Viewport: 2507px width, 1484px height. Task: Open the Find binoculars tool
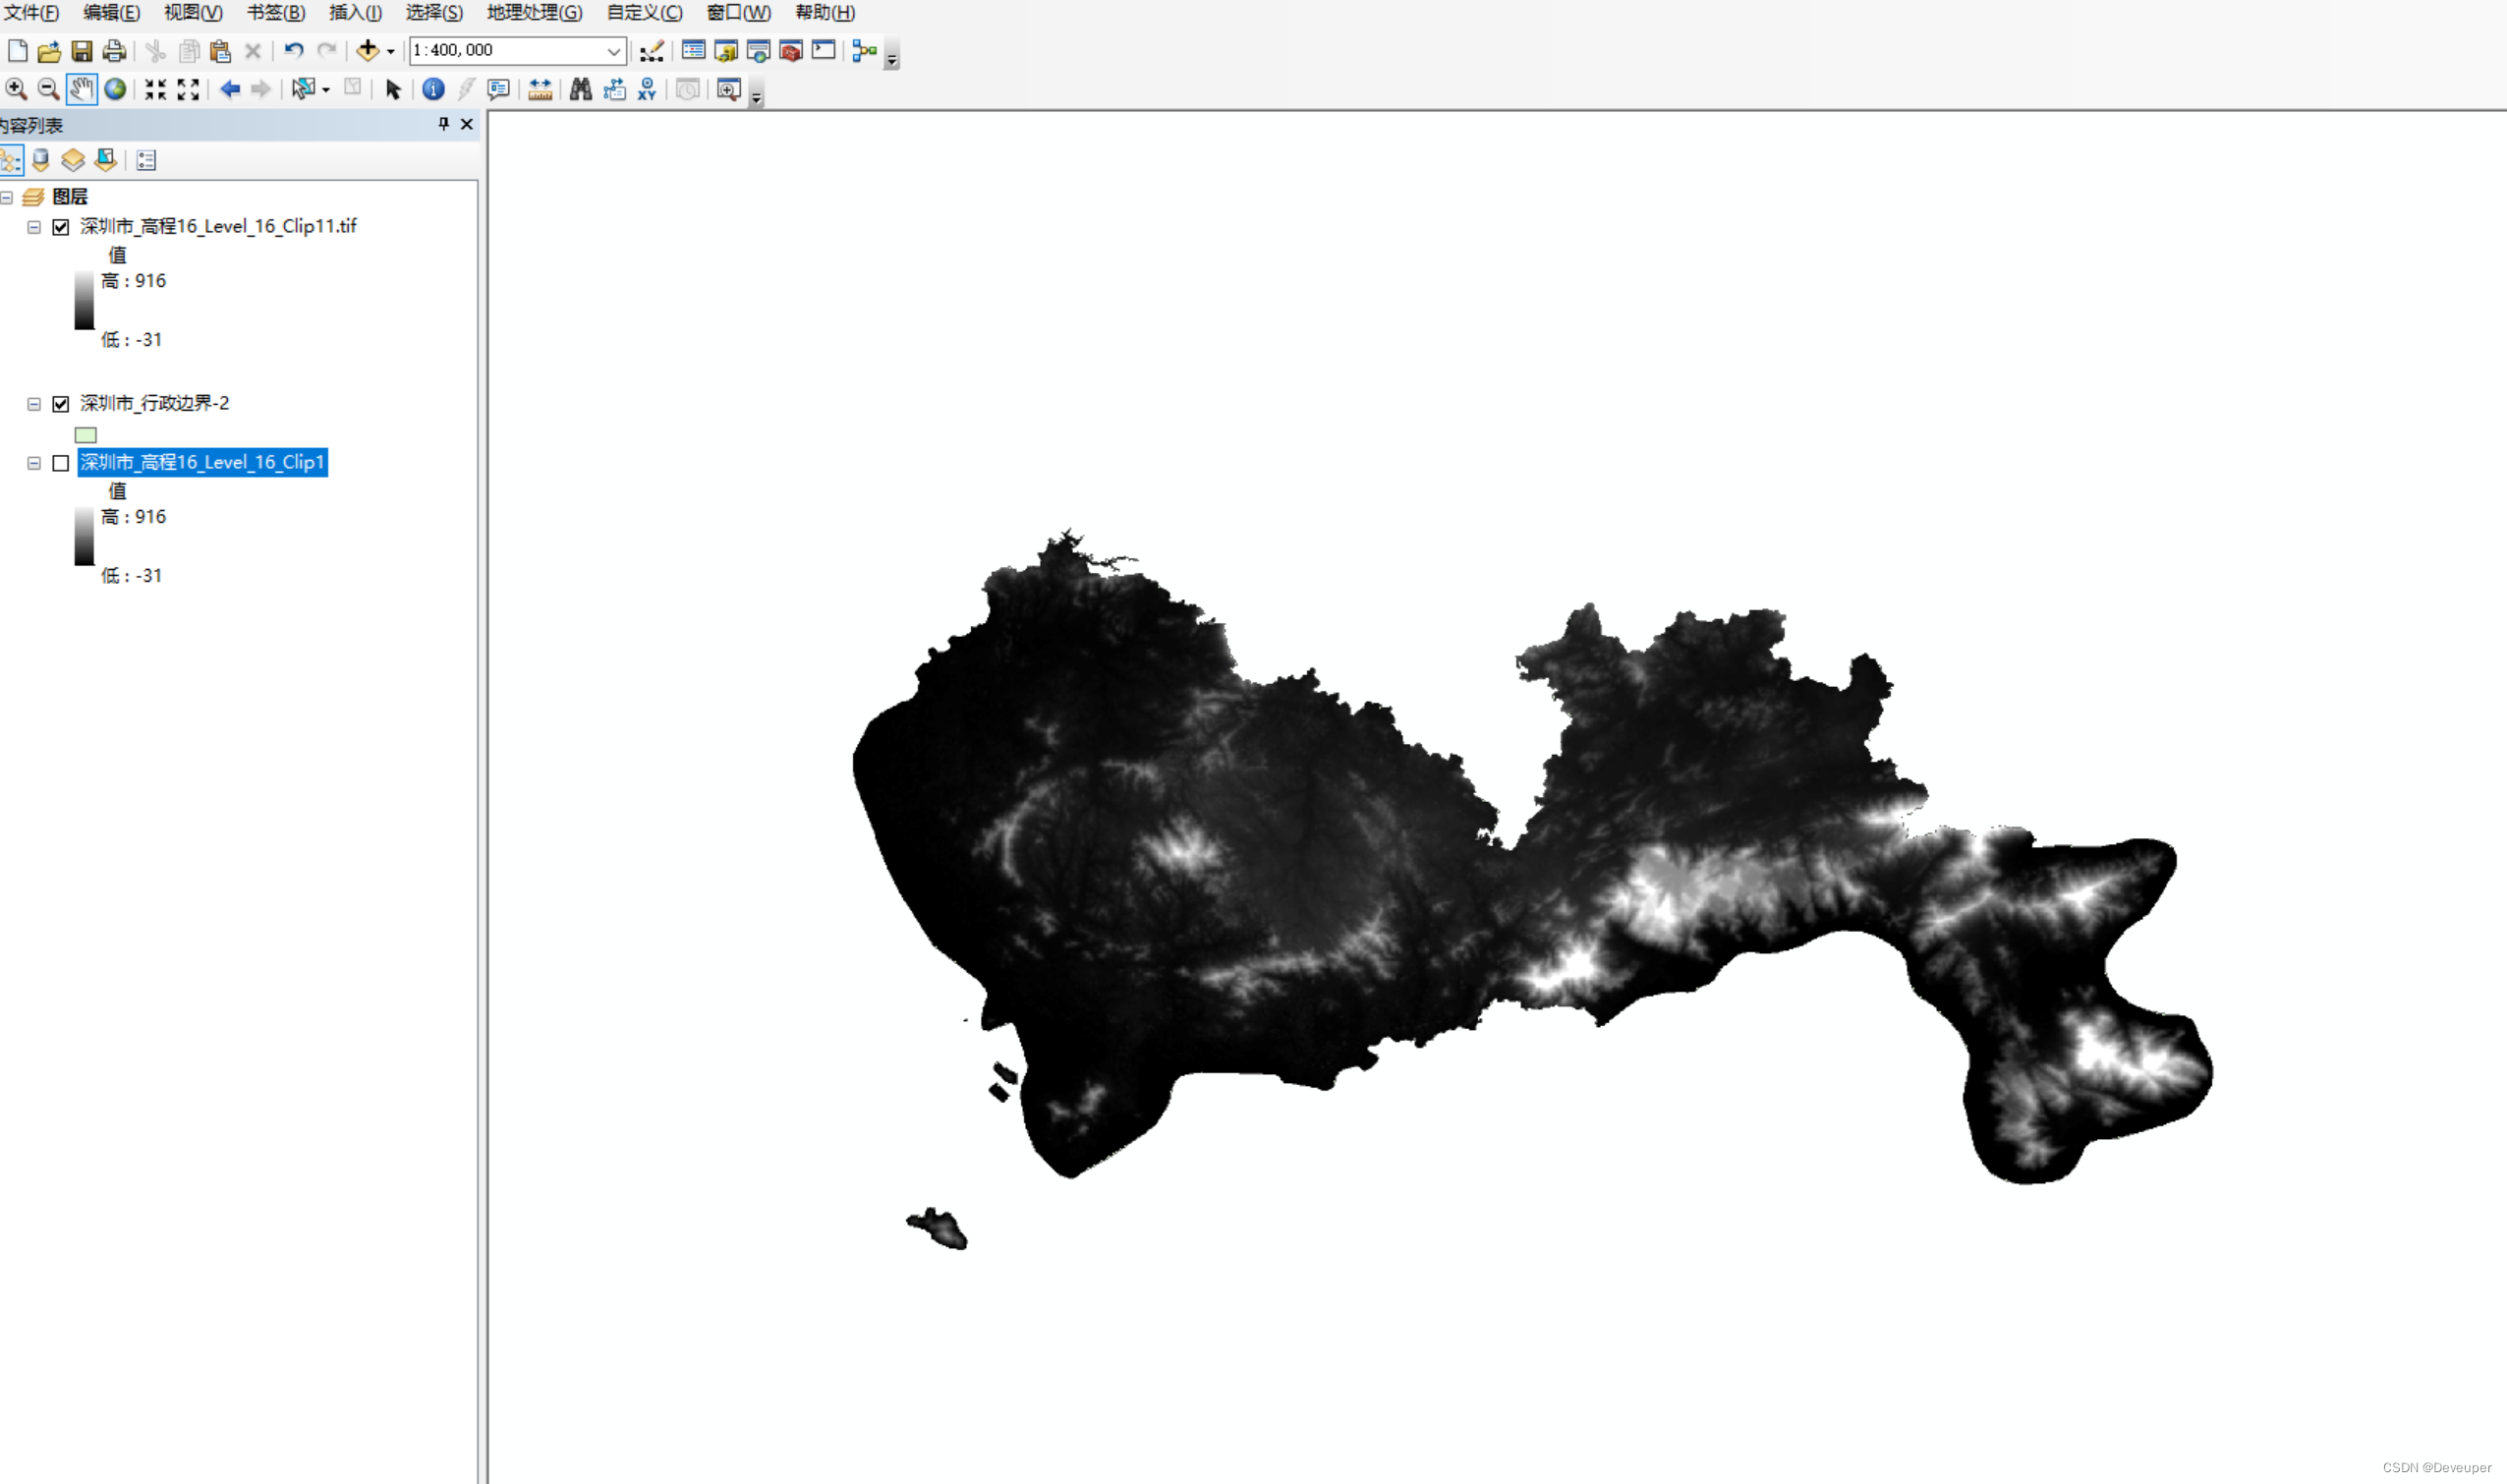coord(580,89)
